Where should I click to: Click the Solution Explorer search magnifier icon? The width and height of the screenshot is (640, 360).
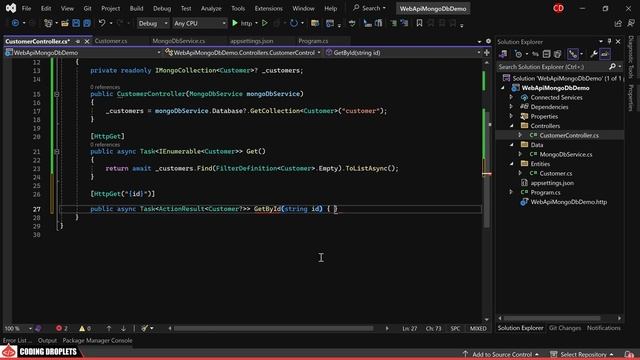[612, 67]
